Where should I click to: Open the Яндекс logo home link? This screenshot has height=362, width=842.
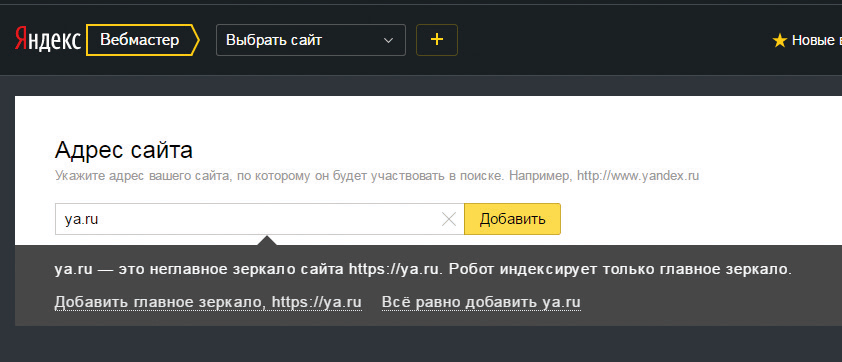[x=48, y=40]
